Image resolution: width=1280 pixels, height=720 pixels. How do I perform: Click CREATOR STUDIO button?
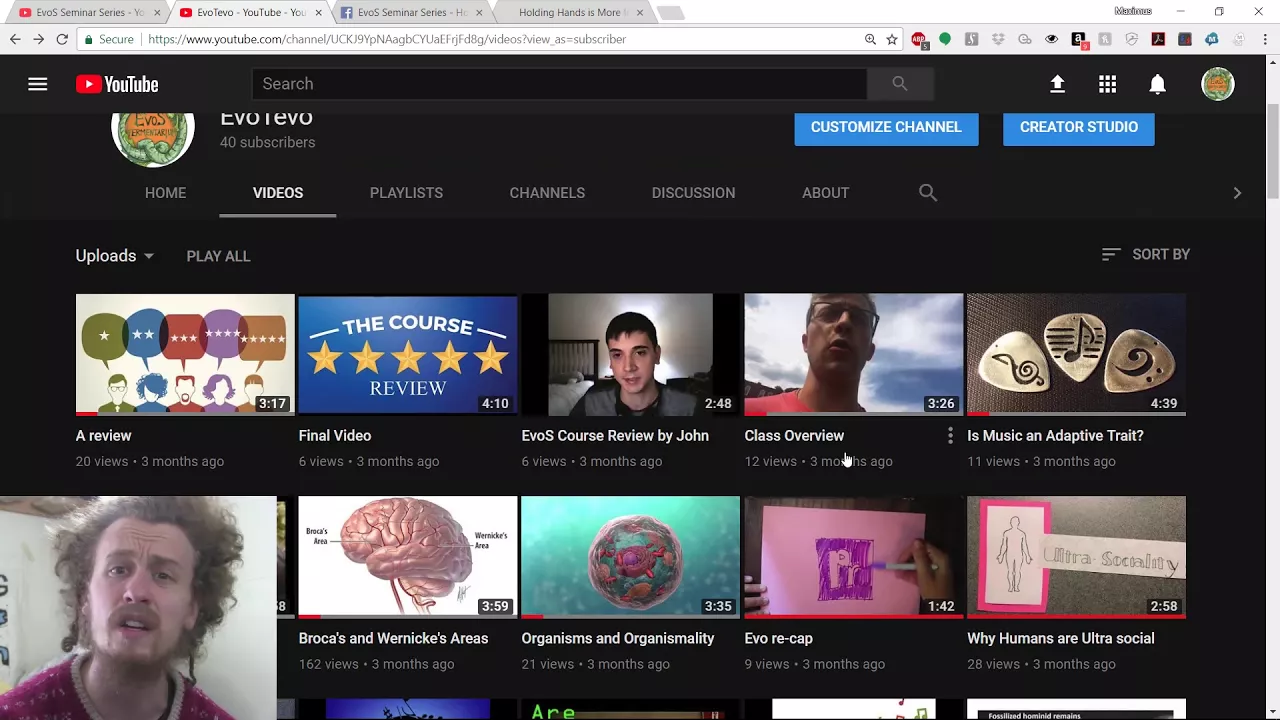(1079, 127)
